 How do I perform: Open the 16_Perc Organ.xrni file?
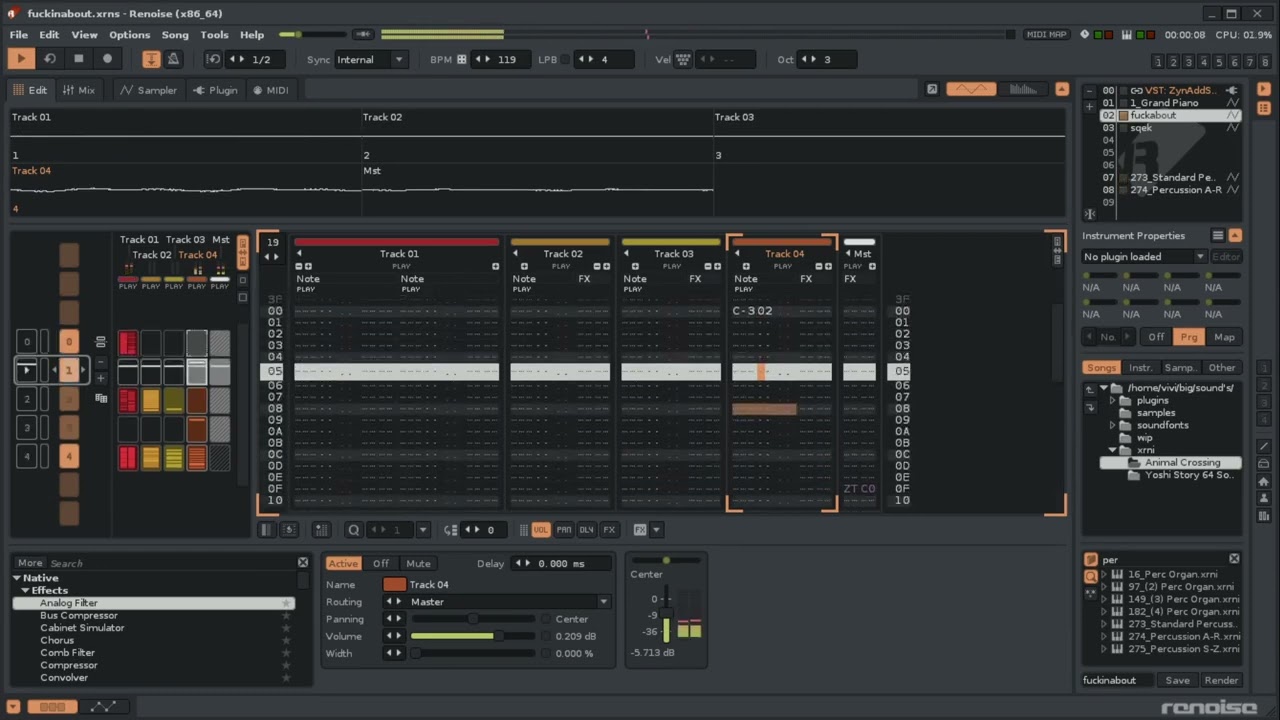coord(1172,574)
